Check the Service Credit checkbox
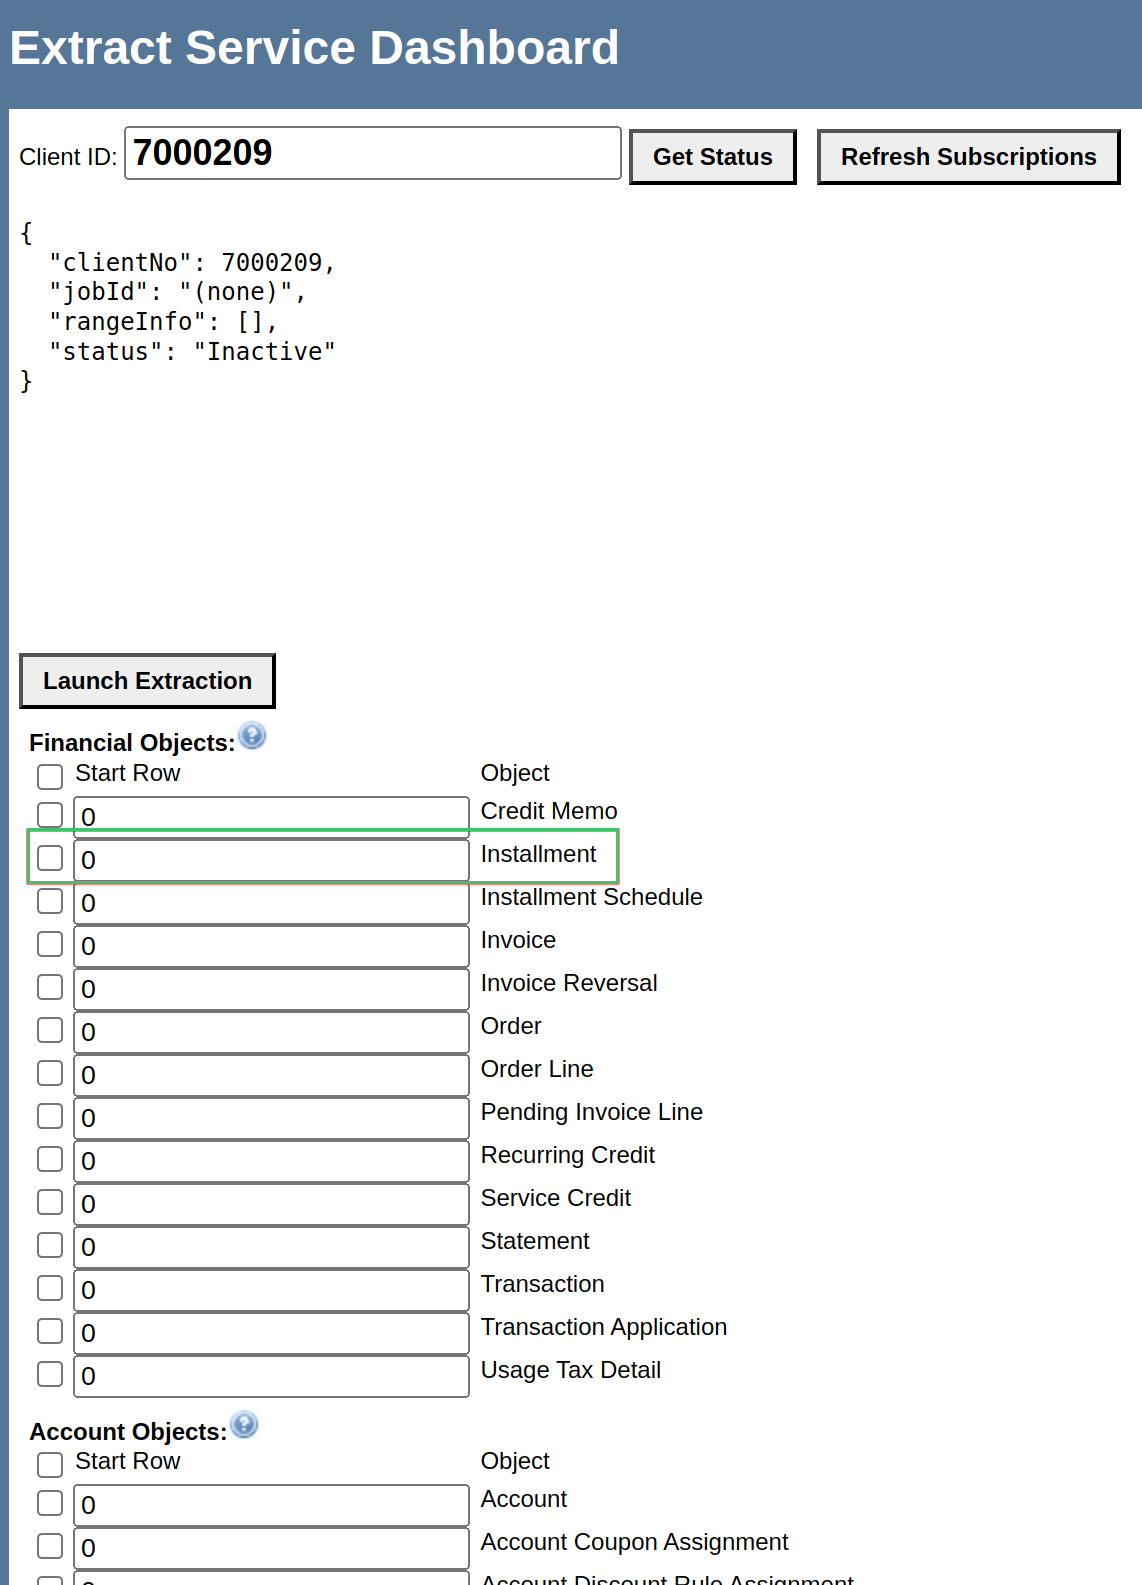 coord(50,1202)
